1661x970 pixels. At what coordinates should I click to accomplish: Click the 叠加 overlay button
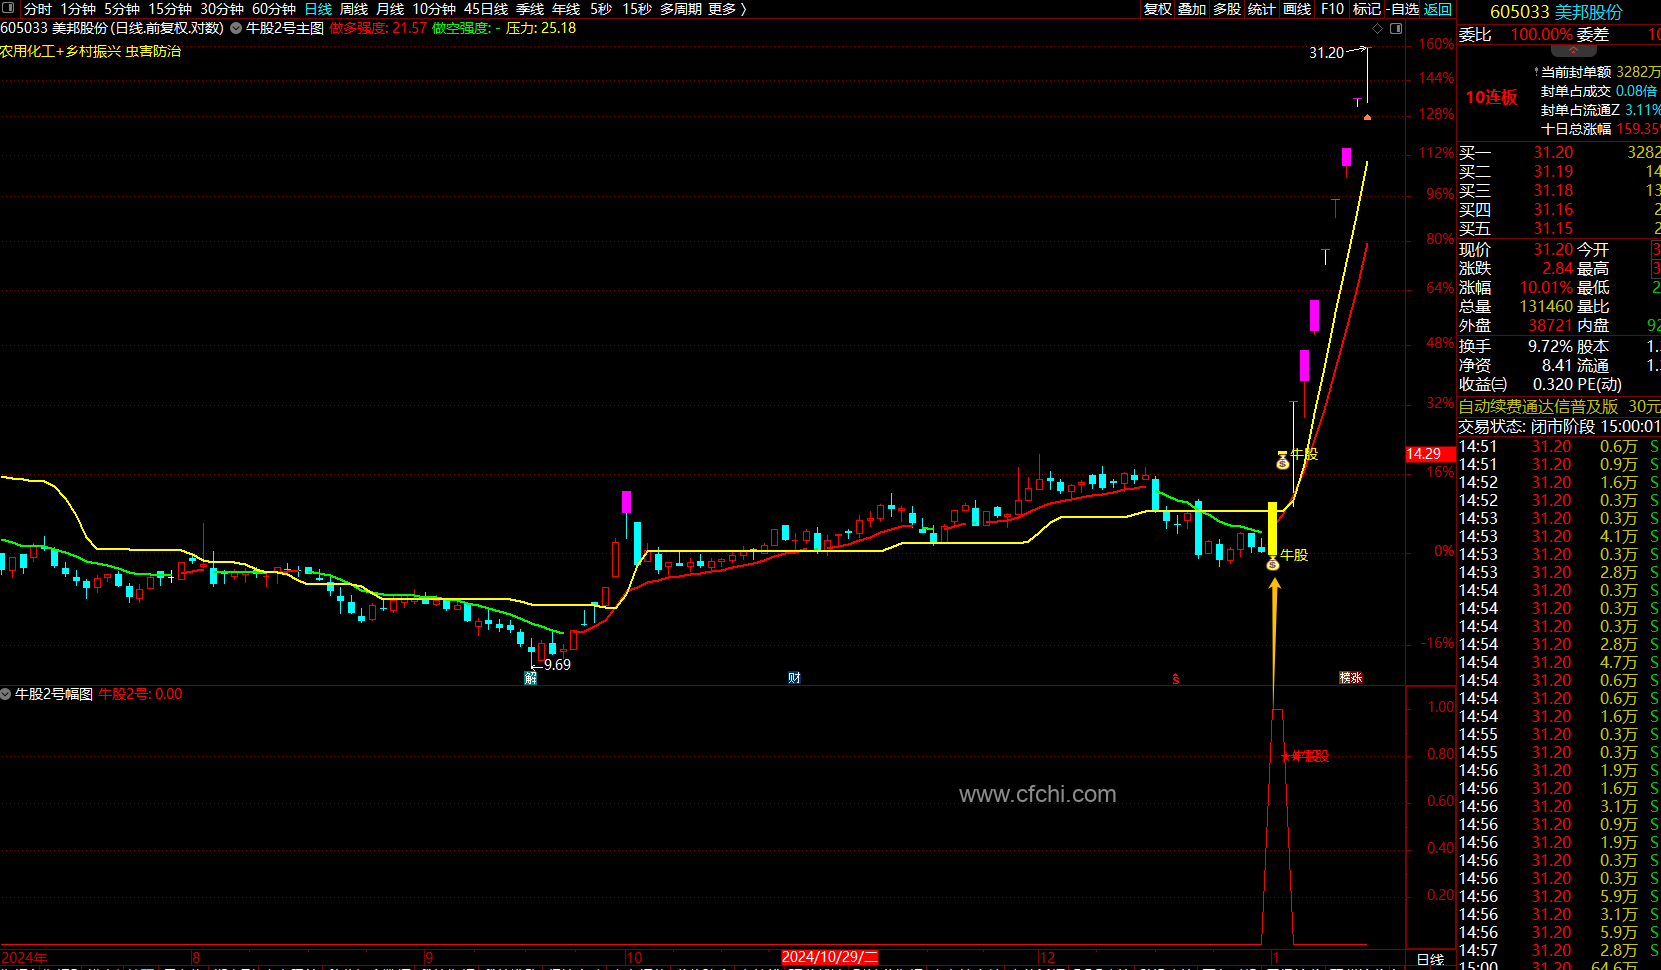tap(1192, 9)
